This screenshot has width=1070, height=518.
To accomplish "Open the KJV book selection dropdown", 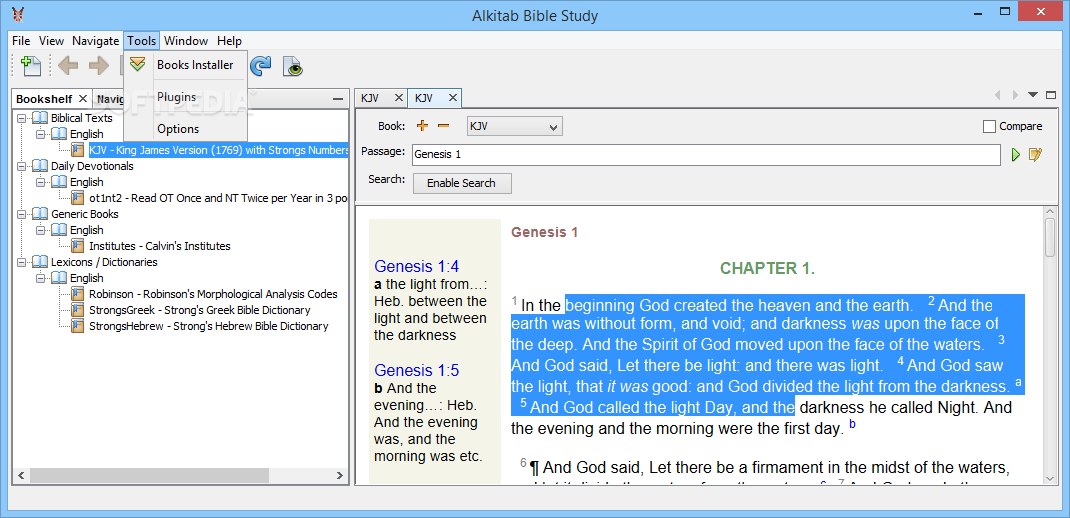I will click(x=515, y=126).
